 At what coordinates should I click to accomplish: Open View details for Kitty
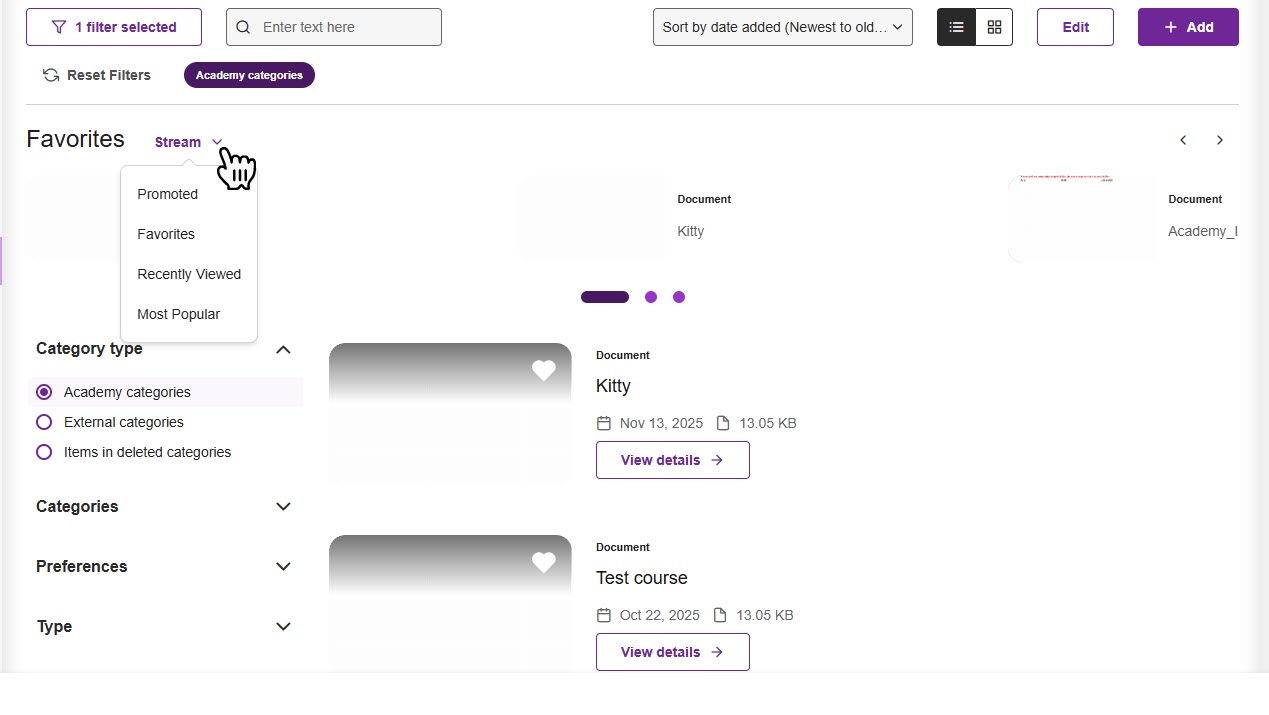pyautogui.click(x=673, y=460)
